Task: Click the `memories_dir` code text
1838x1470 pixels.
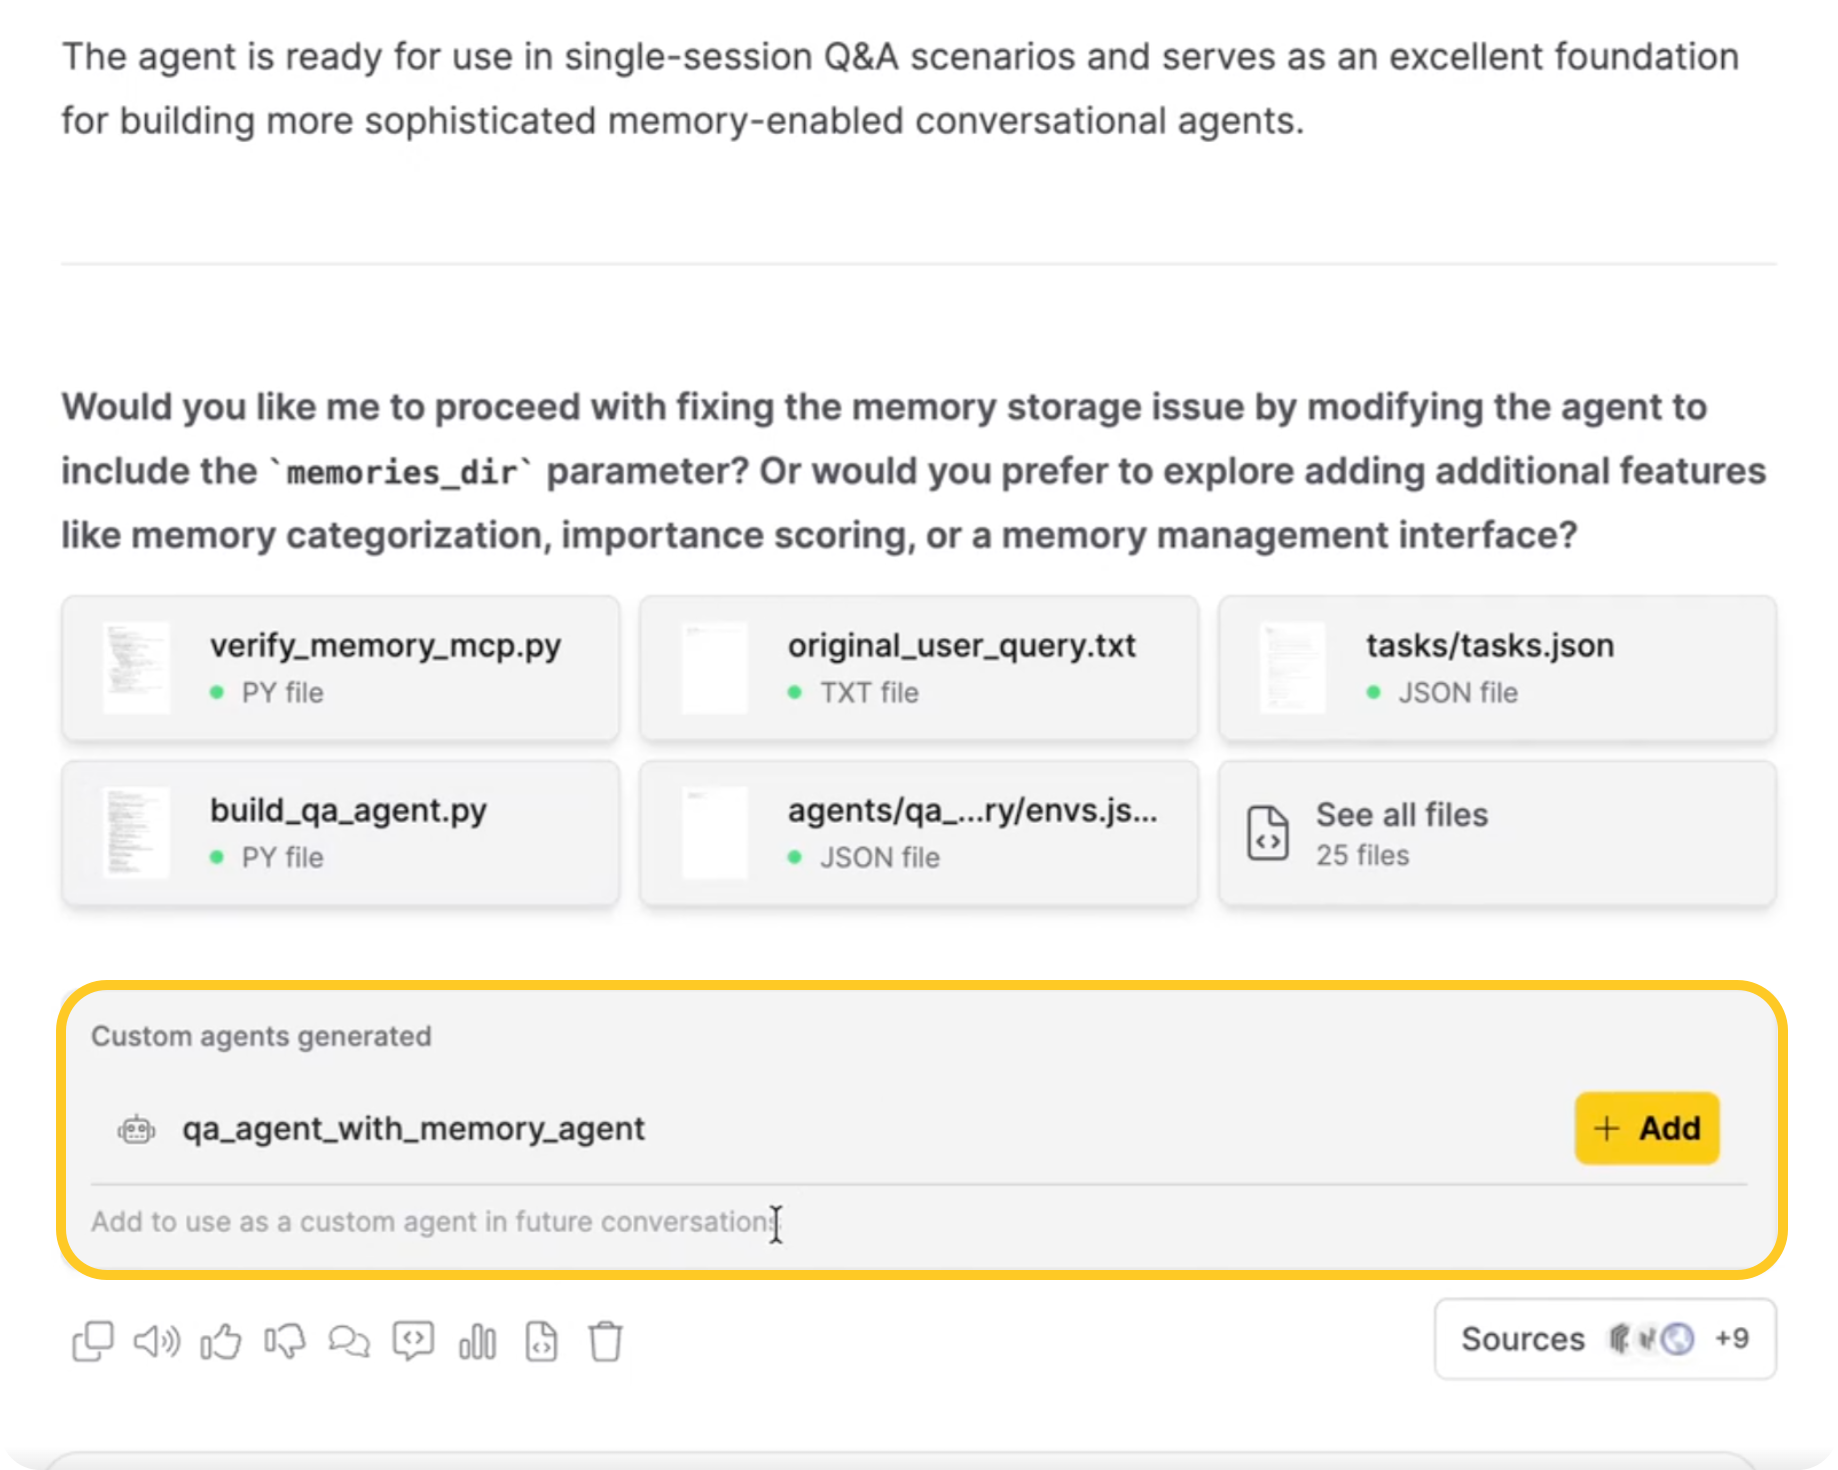Action: 400,471
